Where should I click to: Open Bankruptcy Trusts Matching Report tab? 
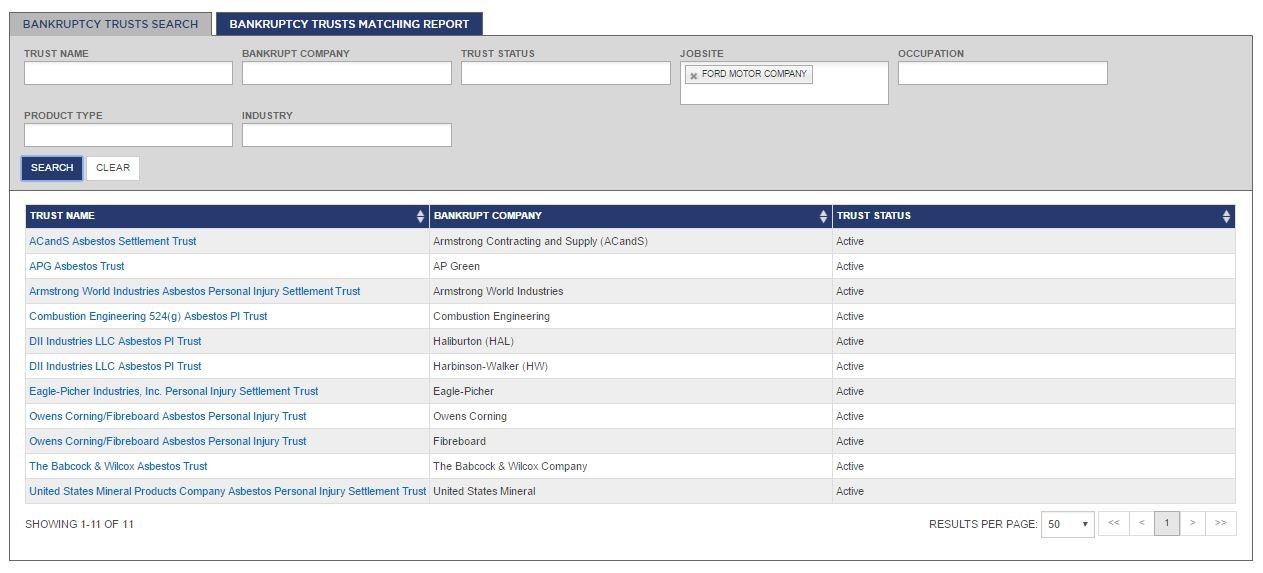[349, 24]
